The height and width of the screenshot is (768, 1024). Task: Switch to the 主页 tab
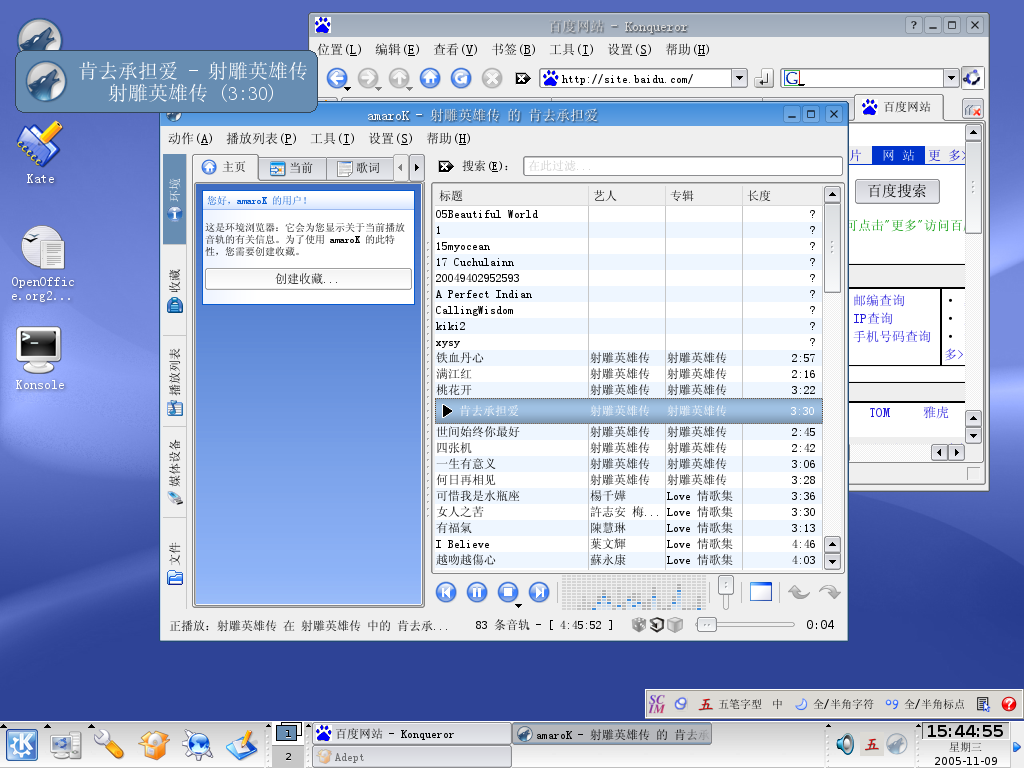click(x=225, y=167)
